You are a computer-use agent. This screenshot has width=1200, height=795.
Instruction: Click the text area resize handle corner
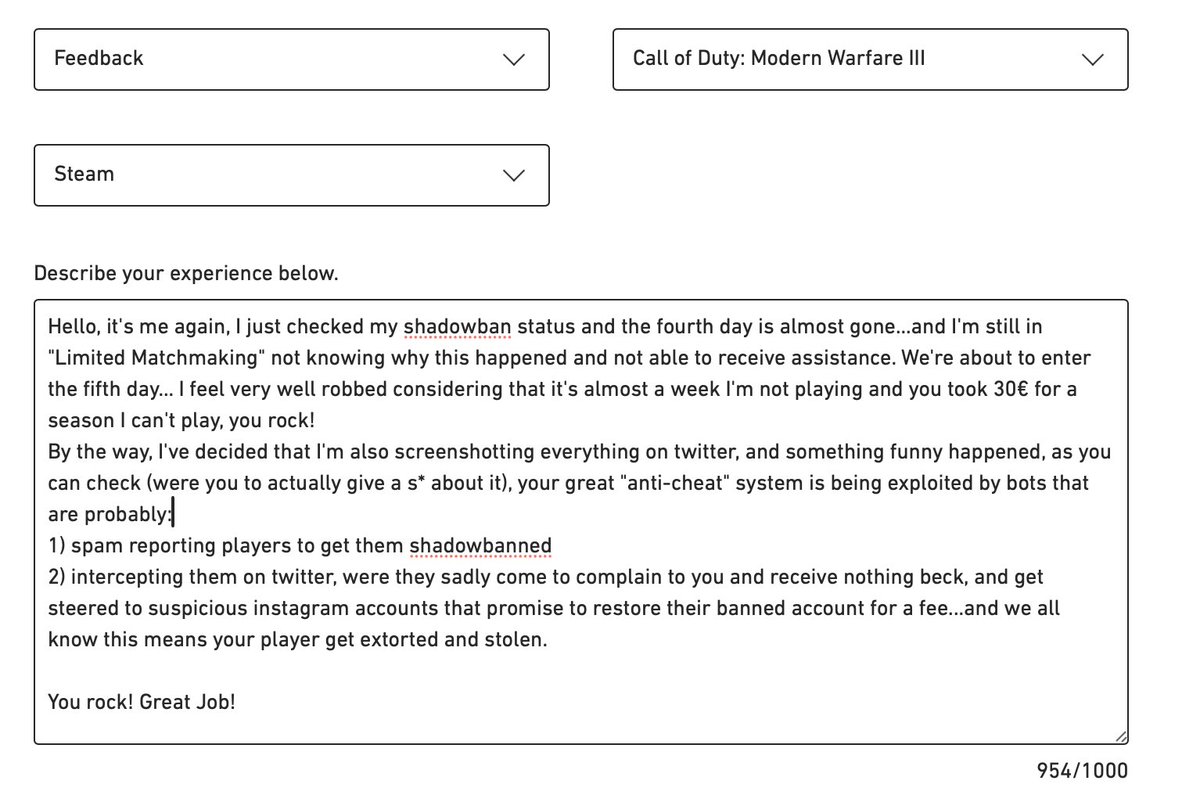tap(1120, 736)
